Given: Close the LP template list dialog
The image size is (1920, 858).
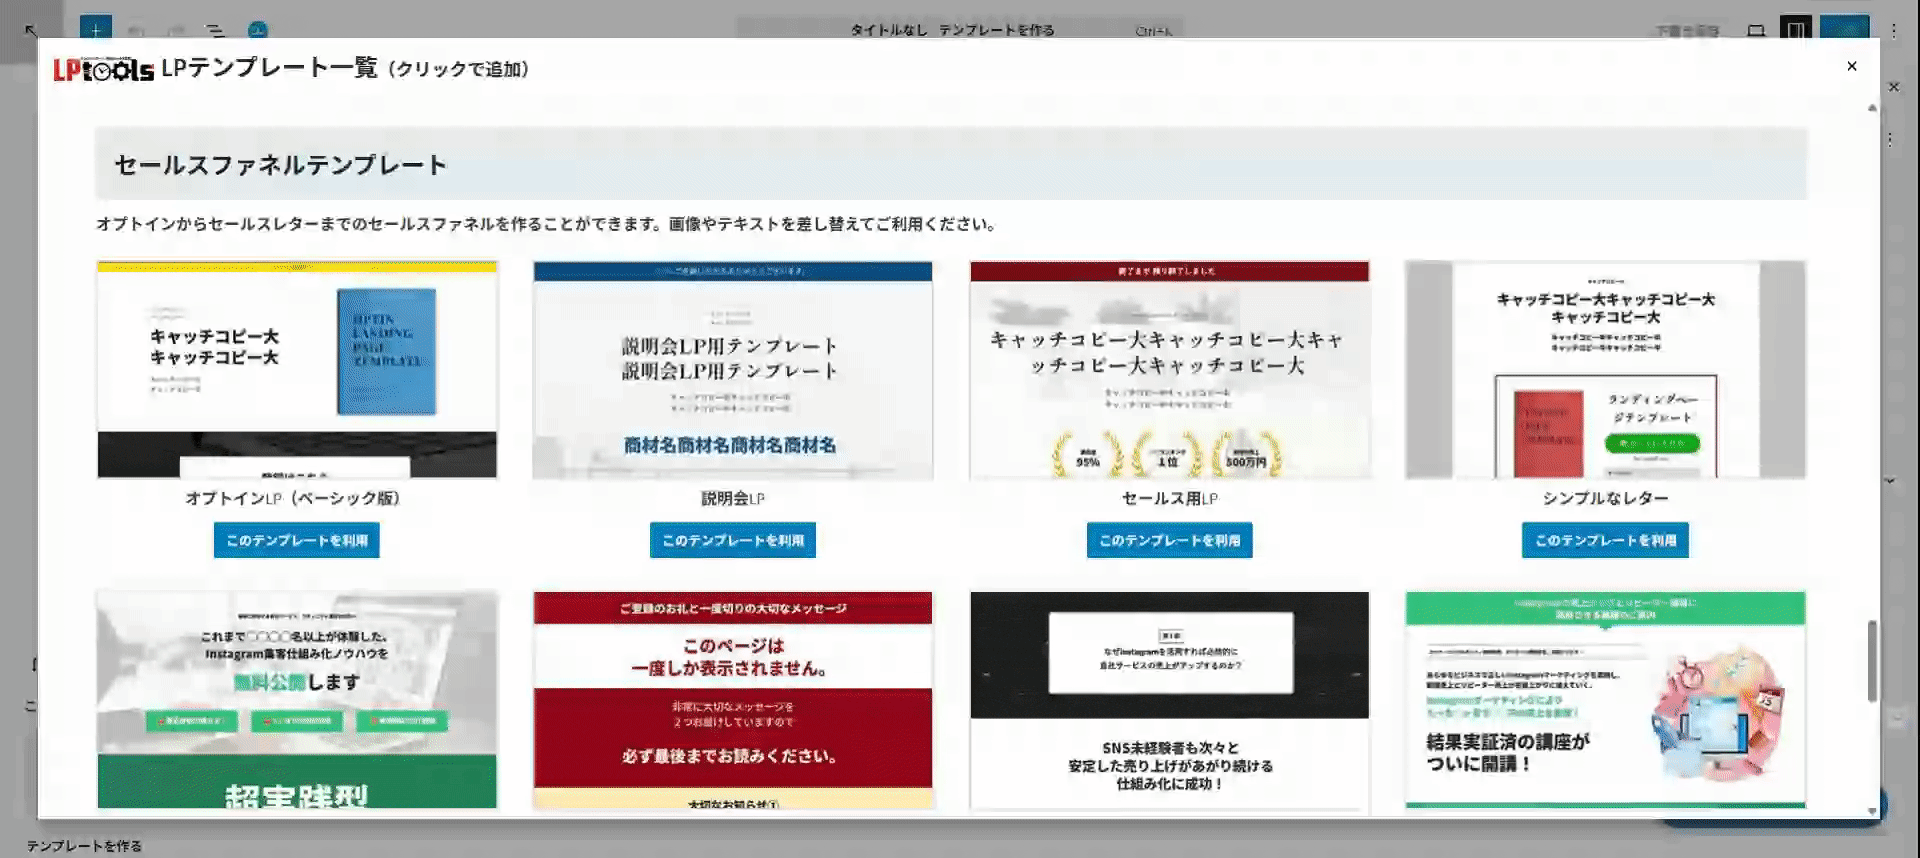Looking at the screenshot, I should click(1851, 66).
